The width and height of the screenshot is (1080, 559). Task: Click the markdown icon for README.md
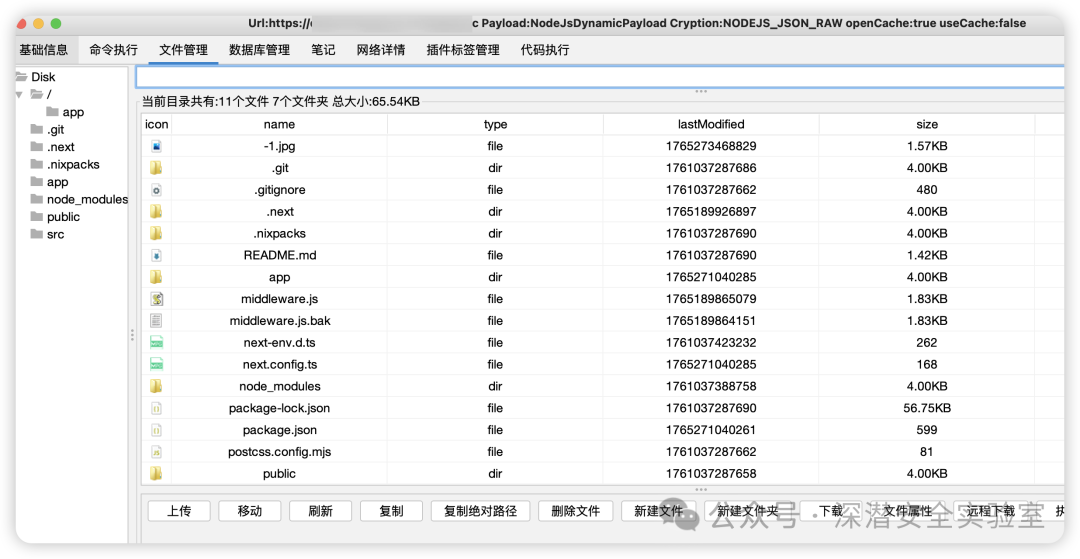[156, 255]
